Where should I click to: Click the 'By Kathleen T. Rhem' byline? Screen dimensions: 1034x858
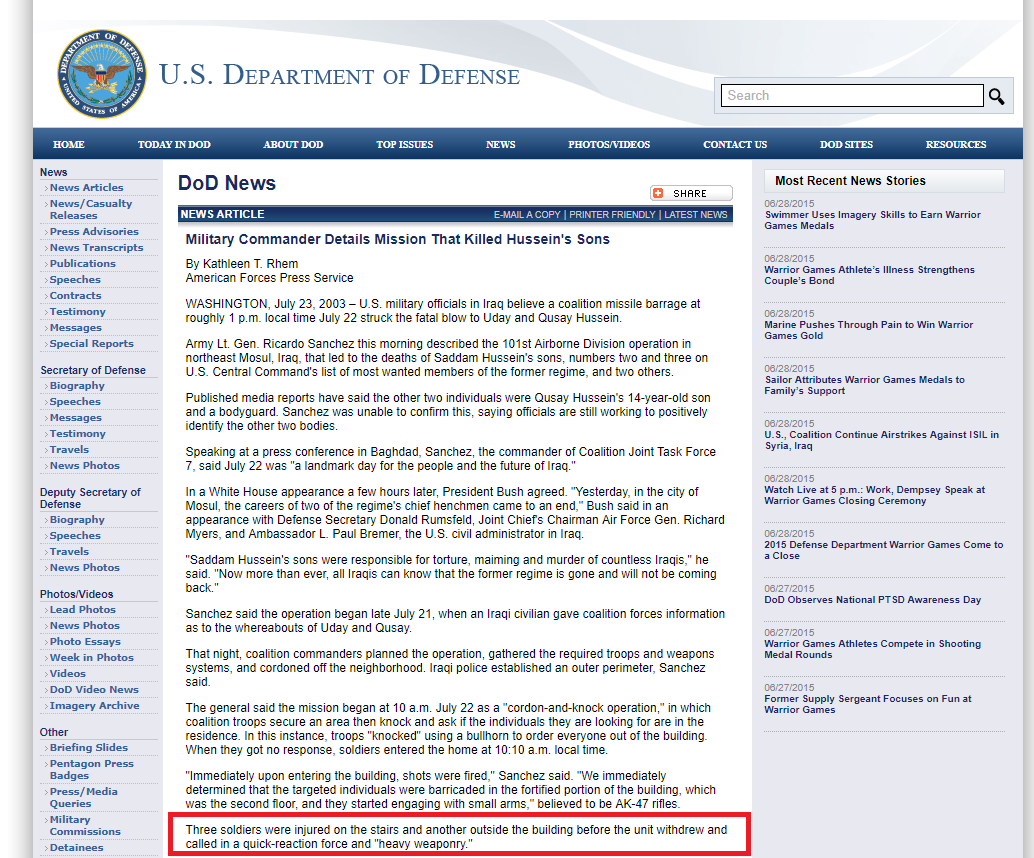241,264
